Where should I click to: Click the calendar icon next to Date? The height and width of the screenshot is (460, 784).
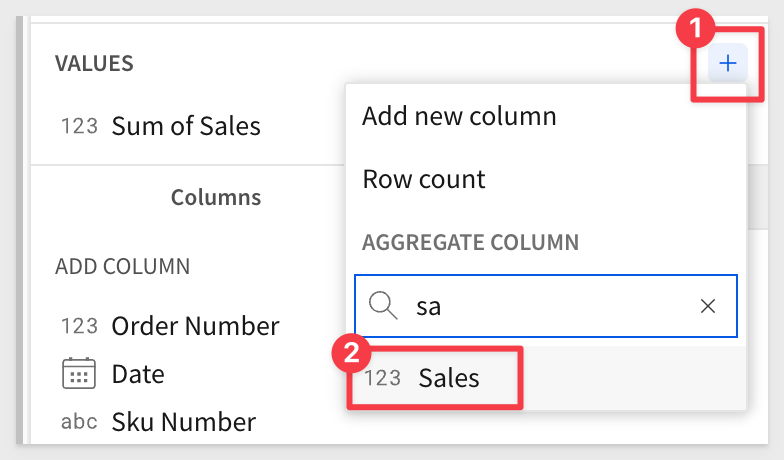(x=78, y=374)
